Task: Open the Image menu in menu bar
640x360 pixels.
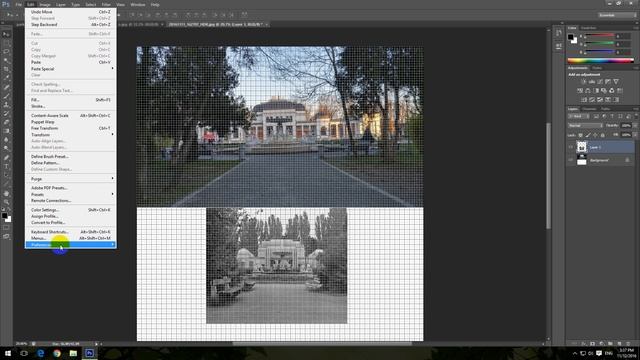Action: pyautogui.click(x=45, y=4)
